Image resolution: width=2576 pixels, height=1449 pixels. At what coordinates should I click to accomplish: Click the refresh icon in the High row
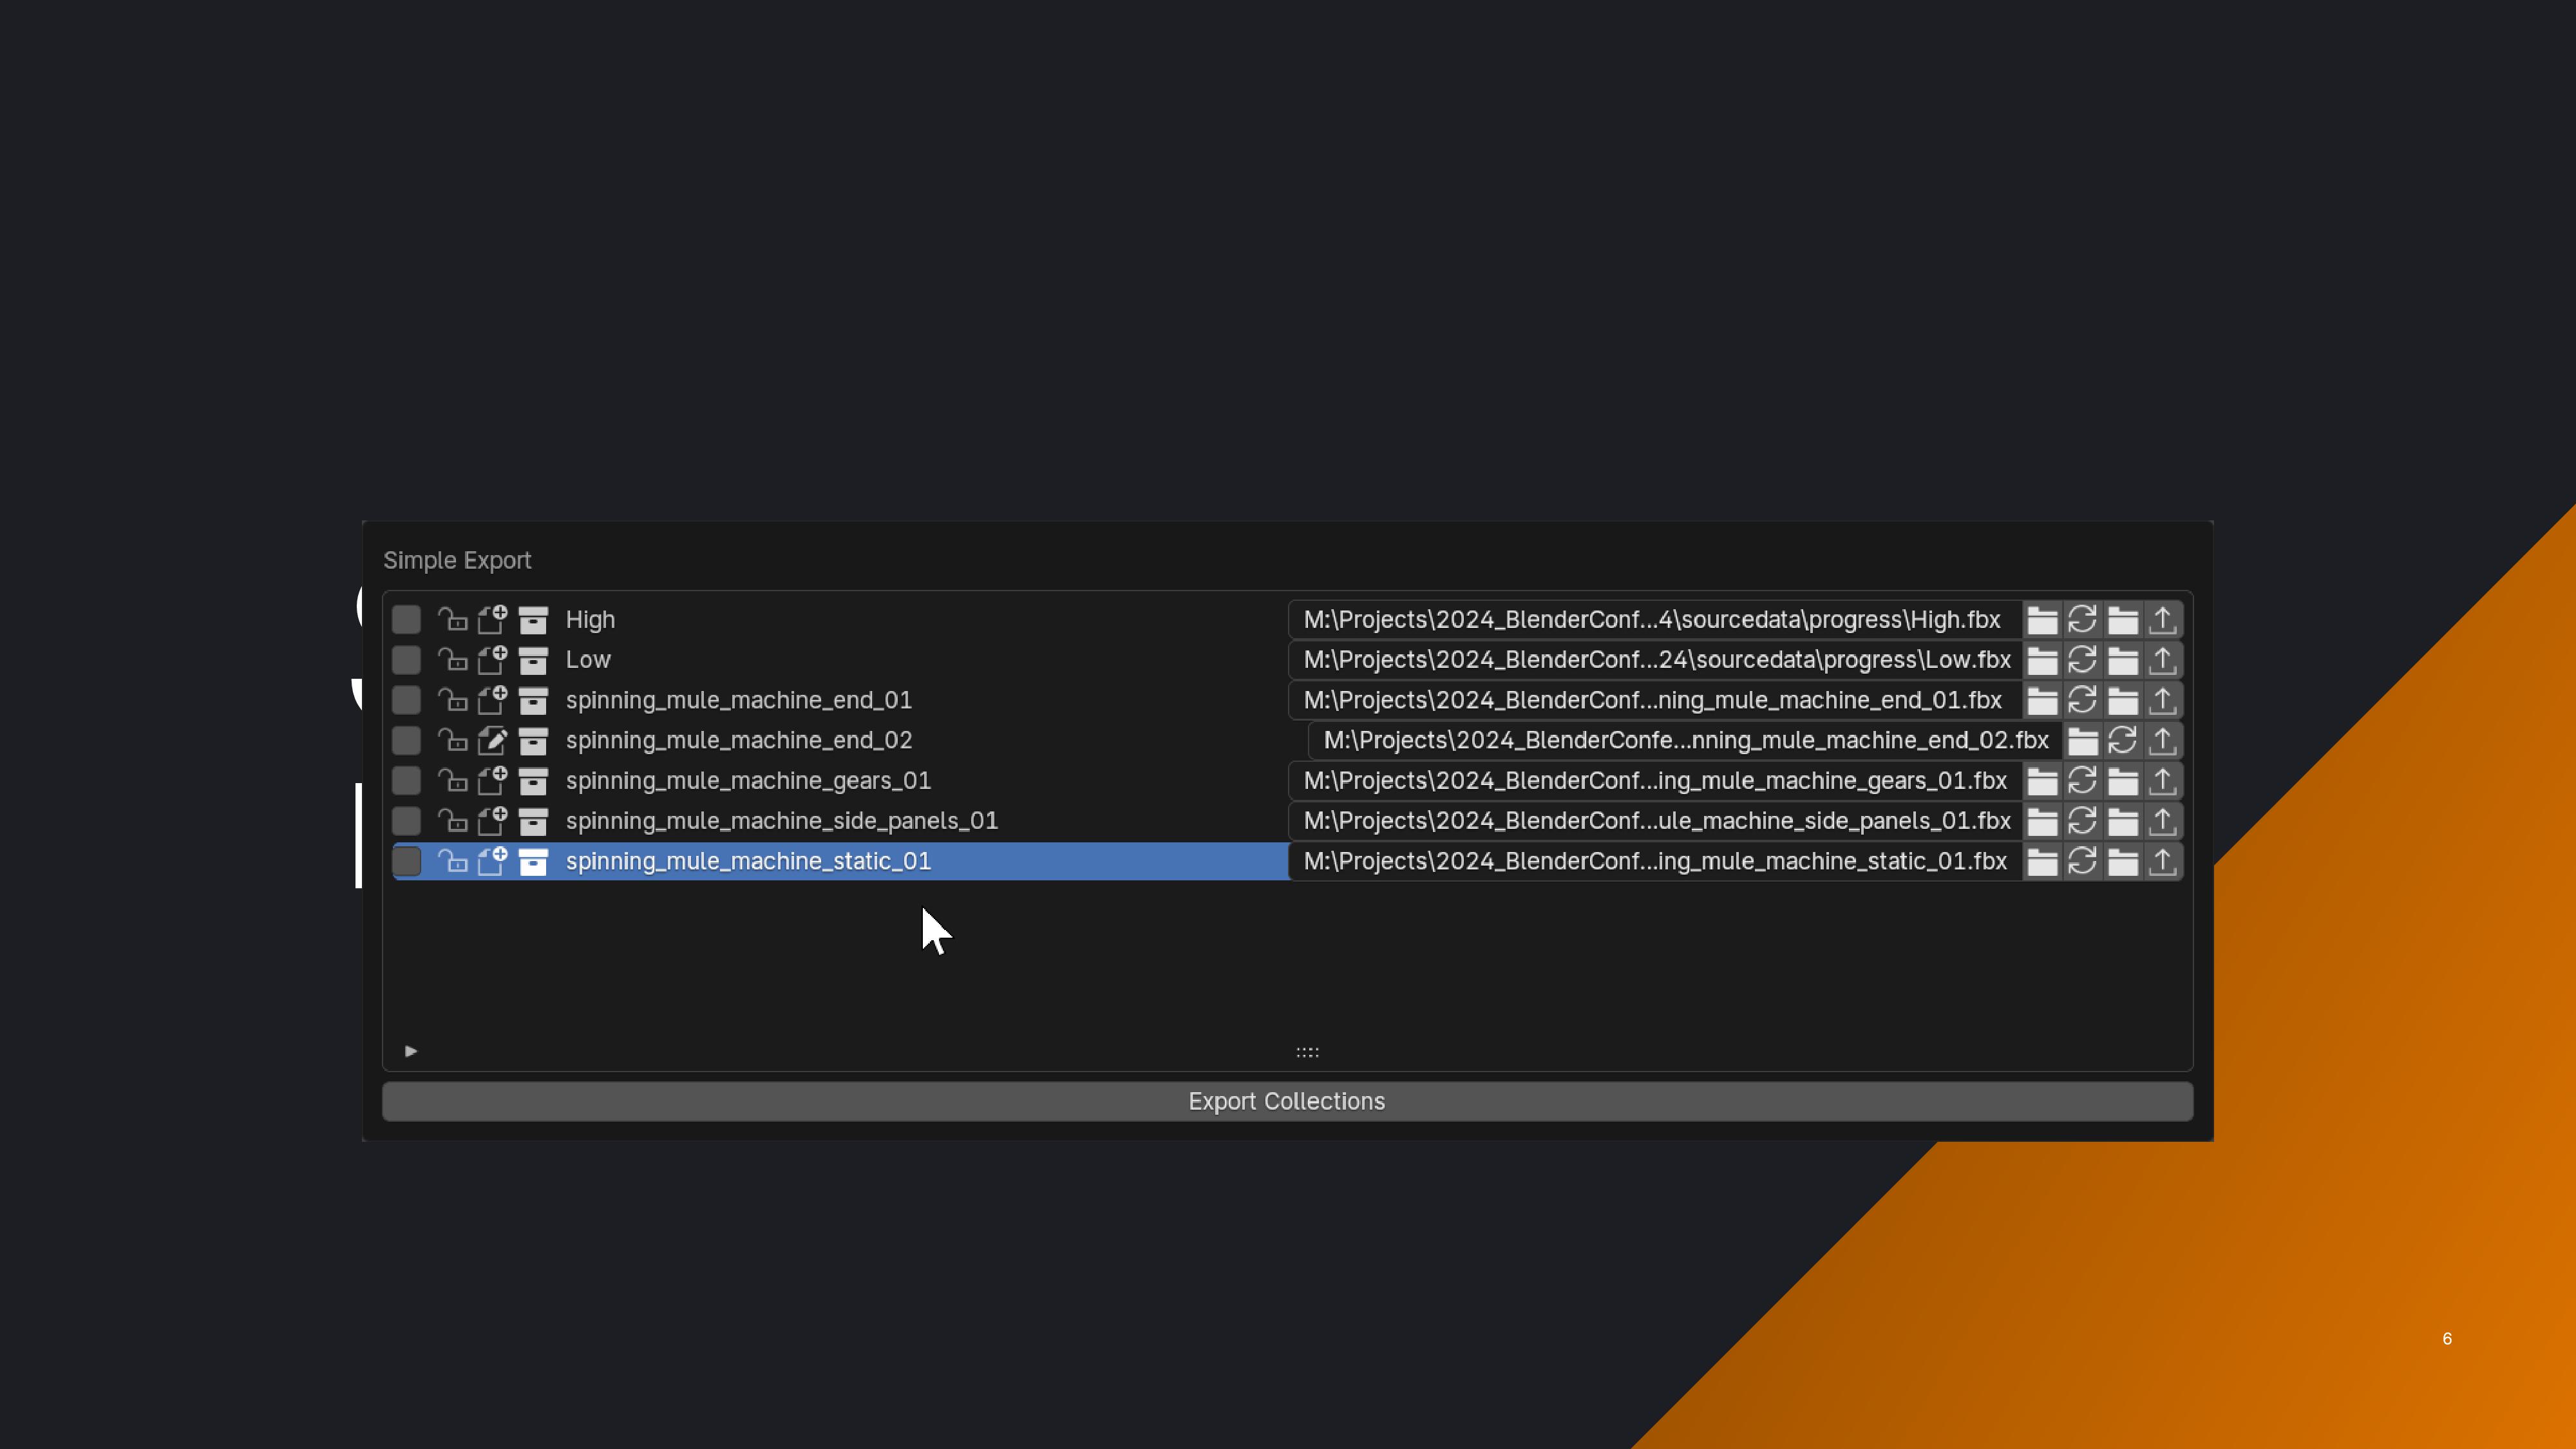coord(2082,620)
